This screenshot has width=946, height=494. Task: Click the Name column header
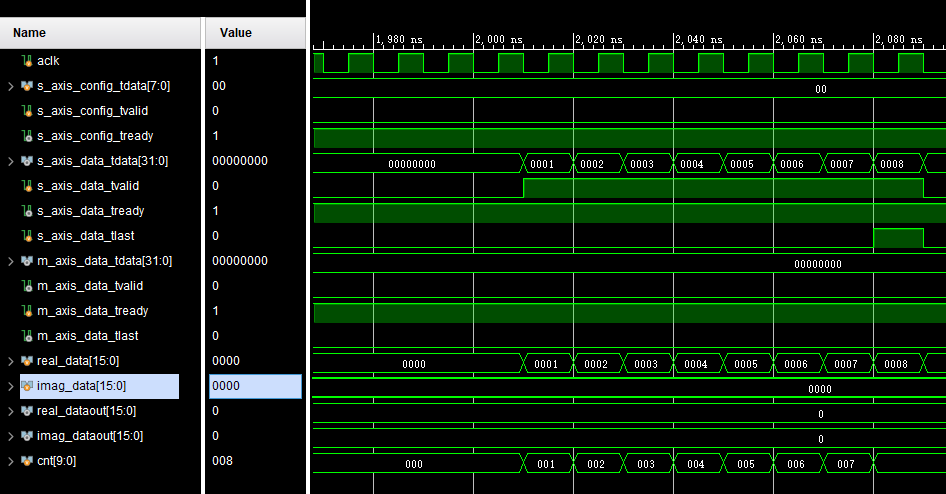tap(29, 33)
